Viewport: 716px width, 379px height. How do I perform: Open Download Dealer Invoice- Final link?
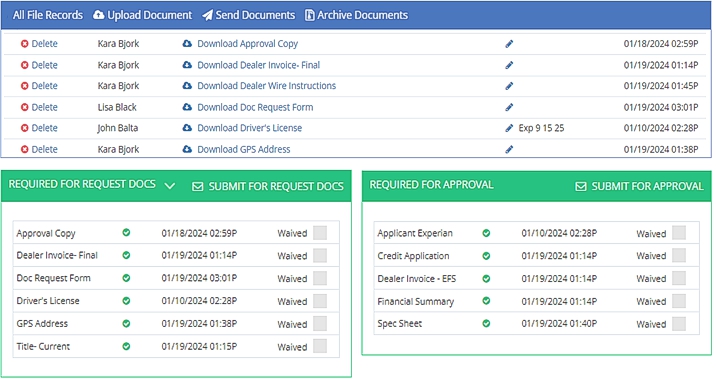[x=258, y=65]
